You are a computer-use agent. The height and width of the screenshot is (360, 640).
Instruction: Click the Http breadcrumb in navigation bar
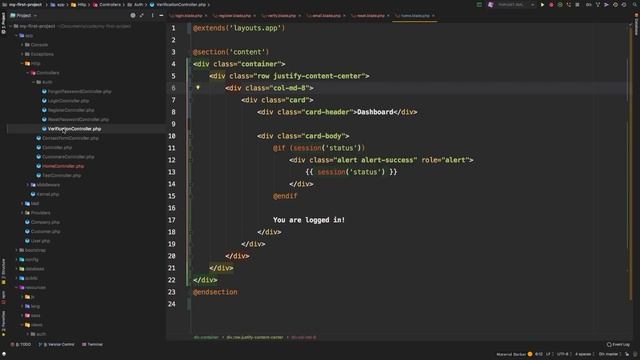pyautogui.click(x=82, y=4)
